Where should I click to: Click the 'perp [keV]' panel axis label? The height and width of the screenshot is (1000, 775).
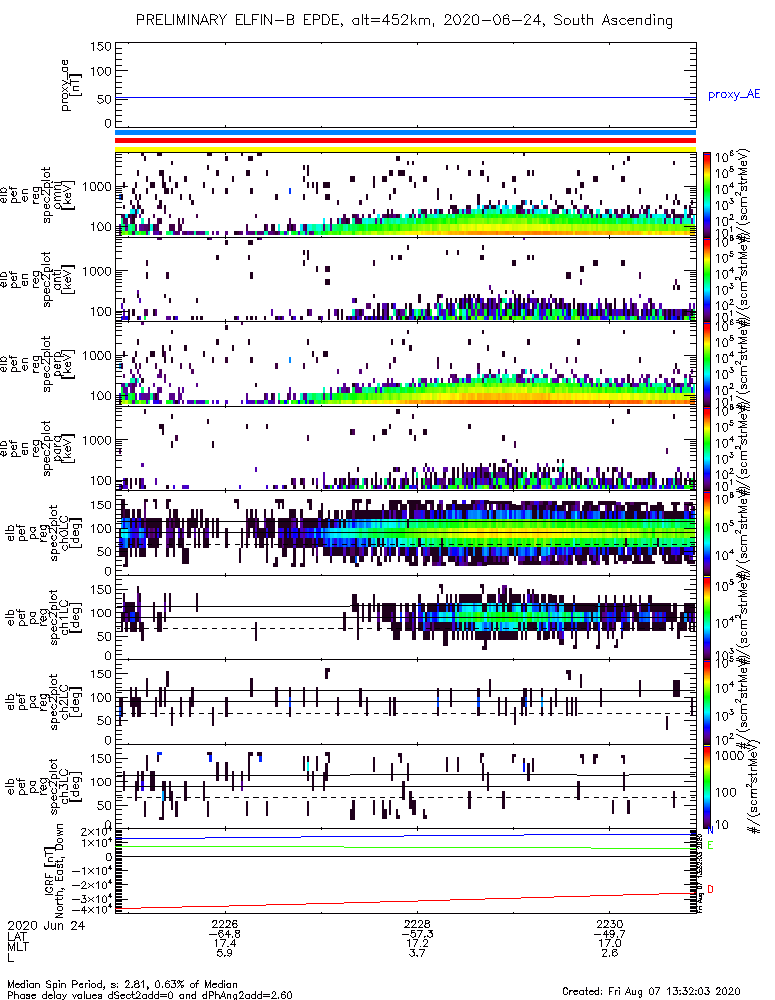[x=64, y=364]
